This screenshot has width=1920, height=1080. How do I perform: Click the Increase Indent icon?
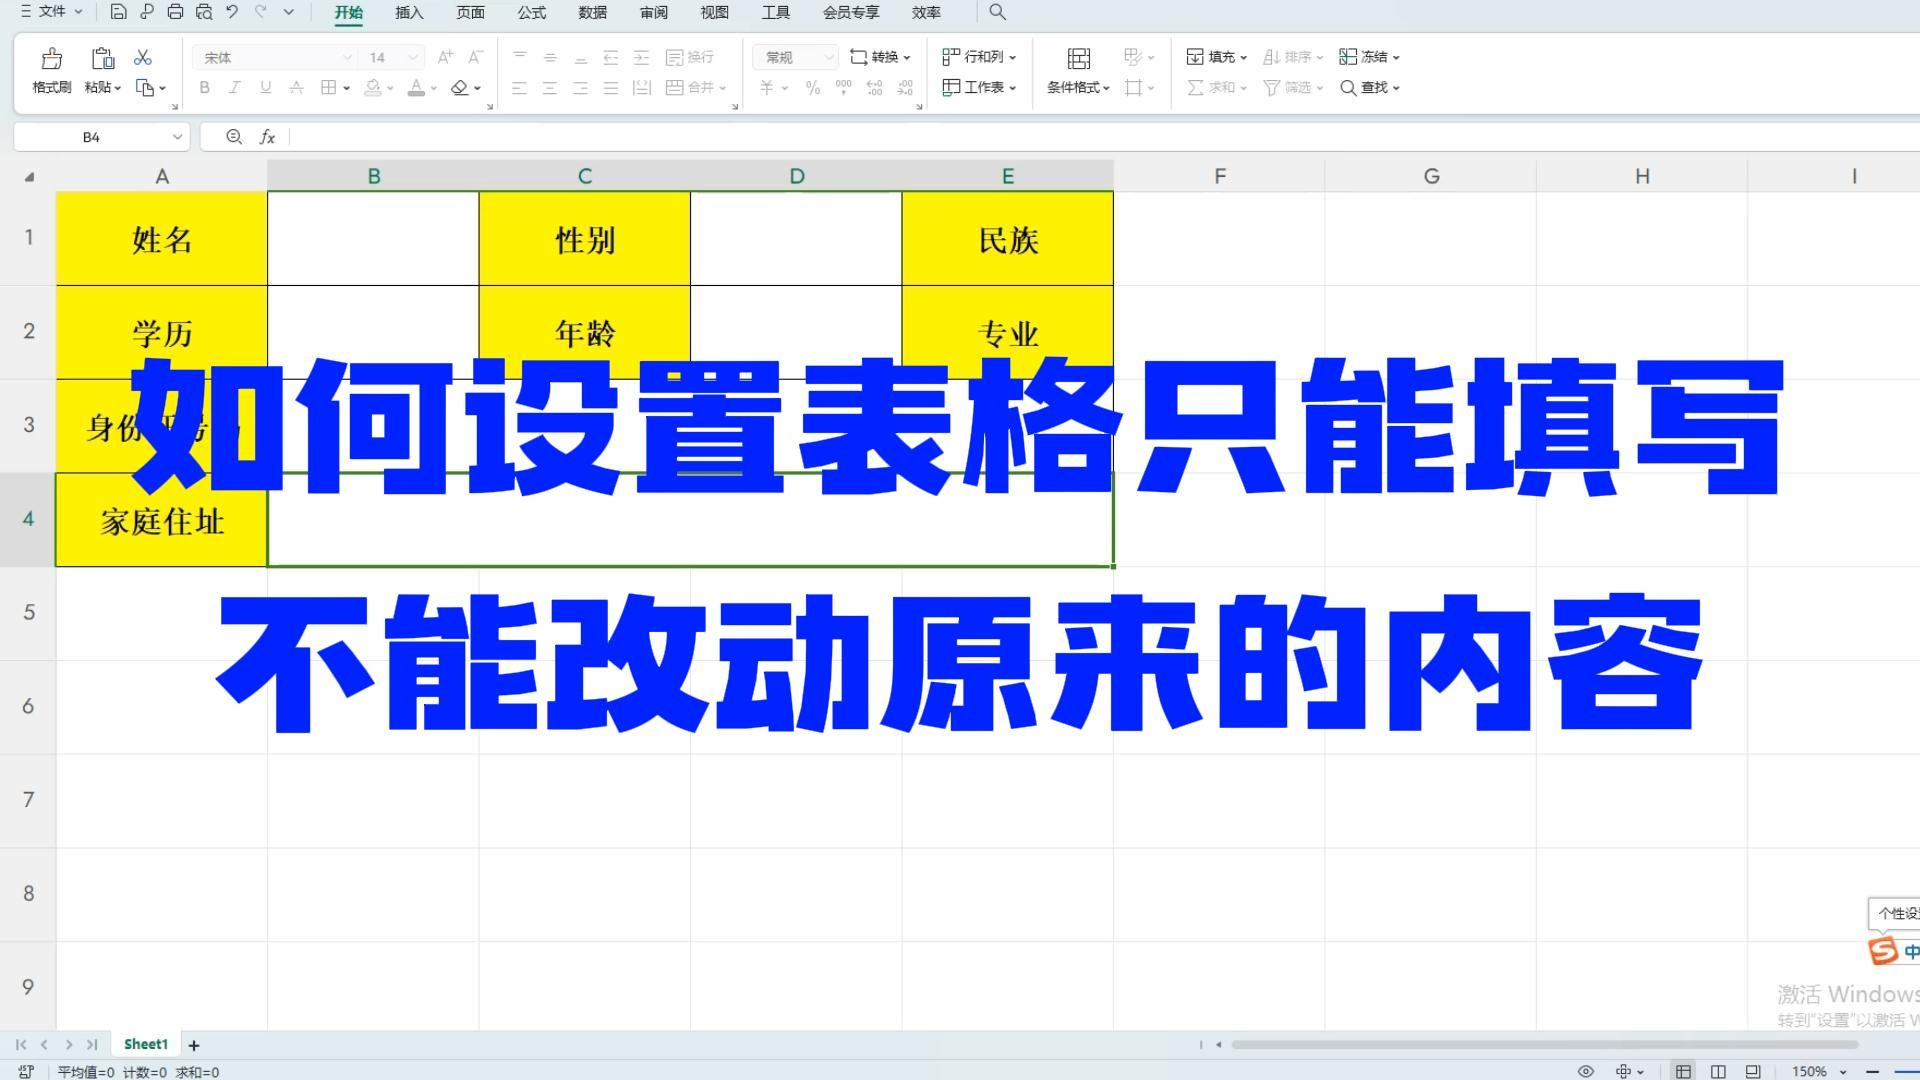pos(642,57)
